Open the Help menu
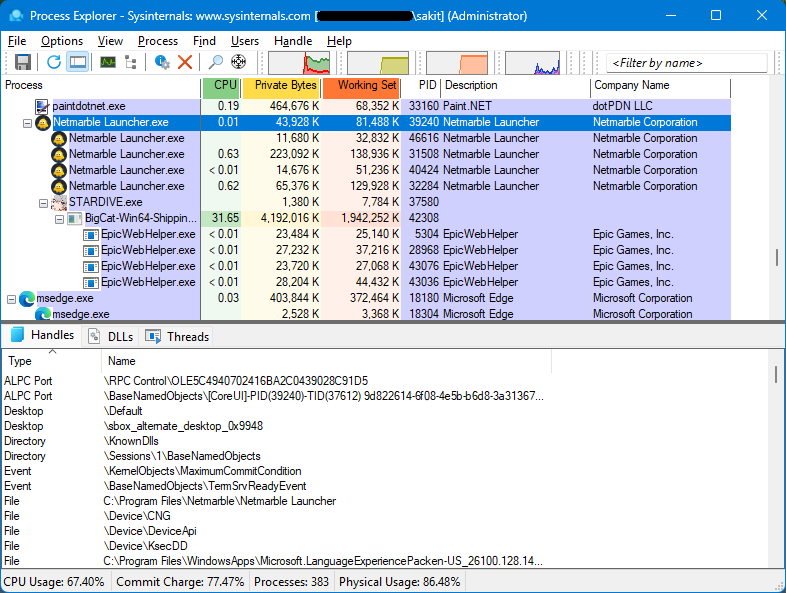 [x=339, y=41]
